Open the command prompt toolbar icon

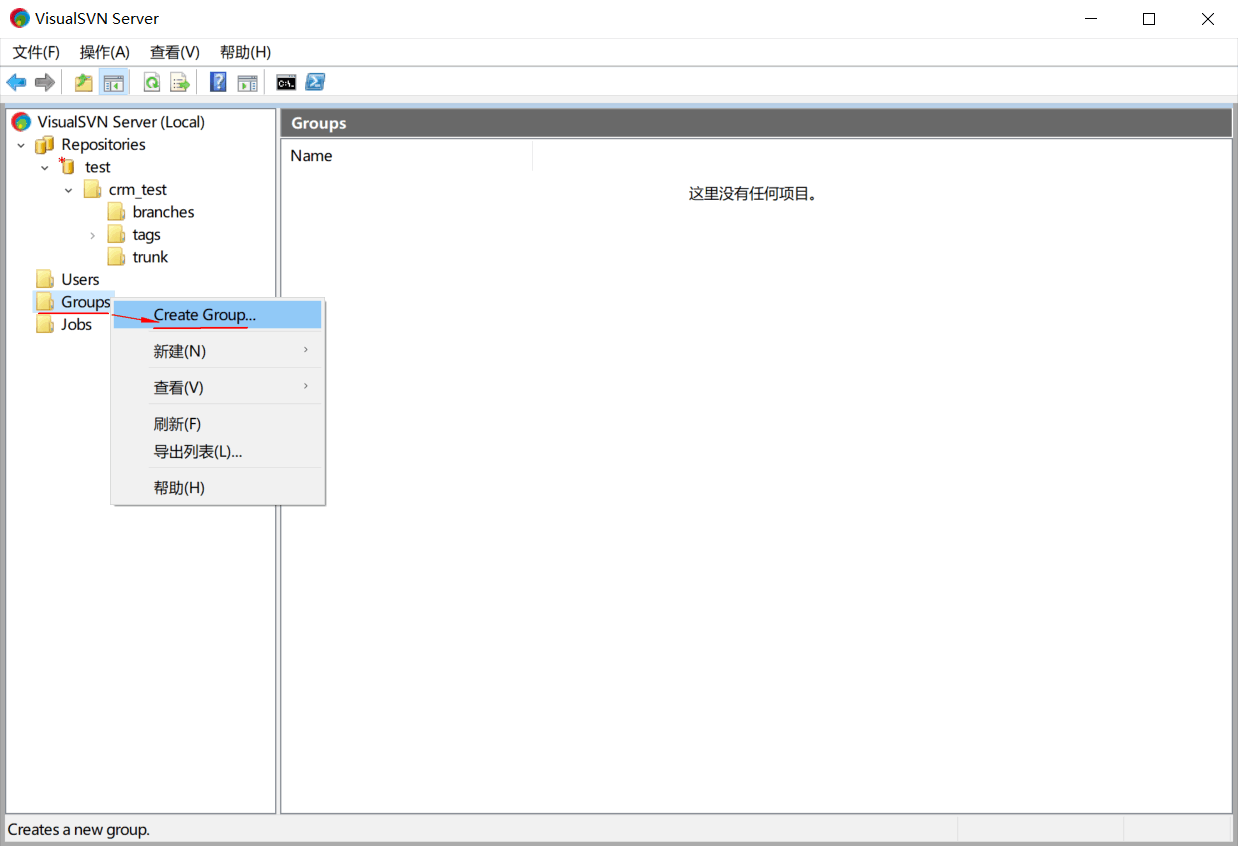[286, 82]
